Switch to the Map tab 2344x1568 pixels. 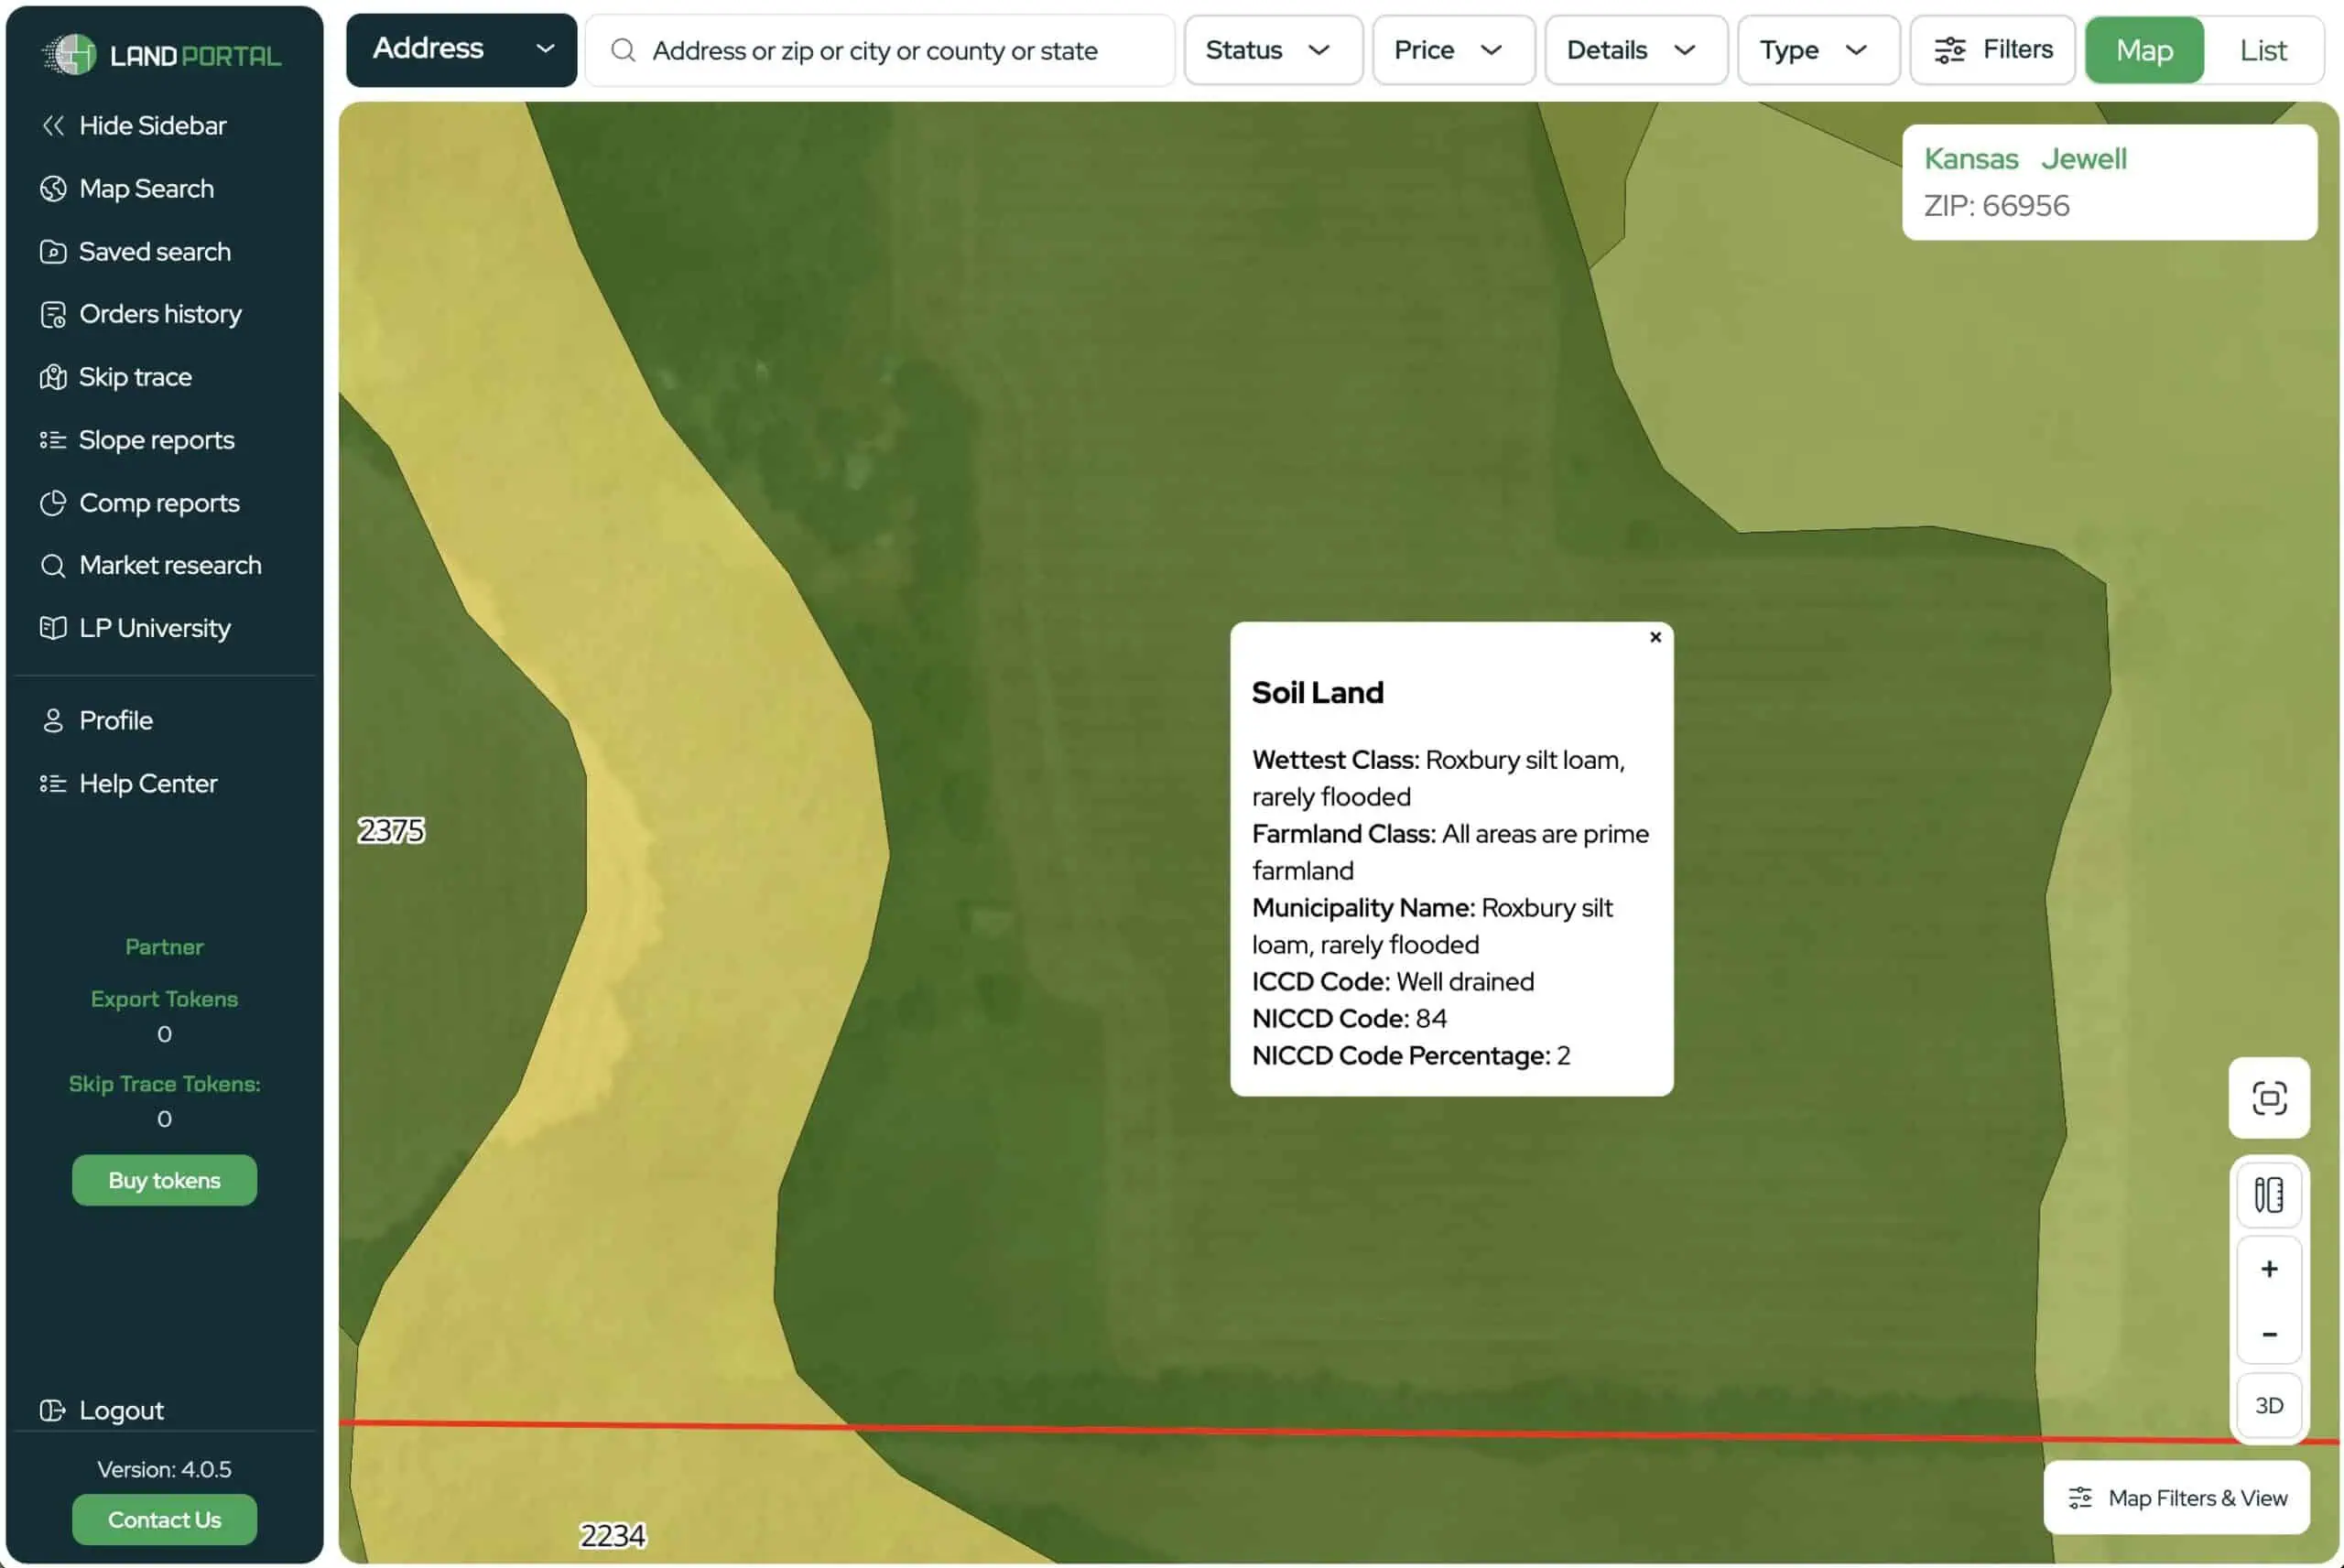tap(2143, 49)
